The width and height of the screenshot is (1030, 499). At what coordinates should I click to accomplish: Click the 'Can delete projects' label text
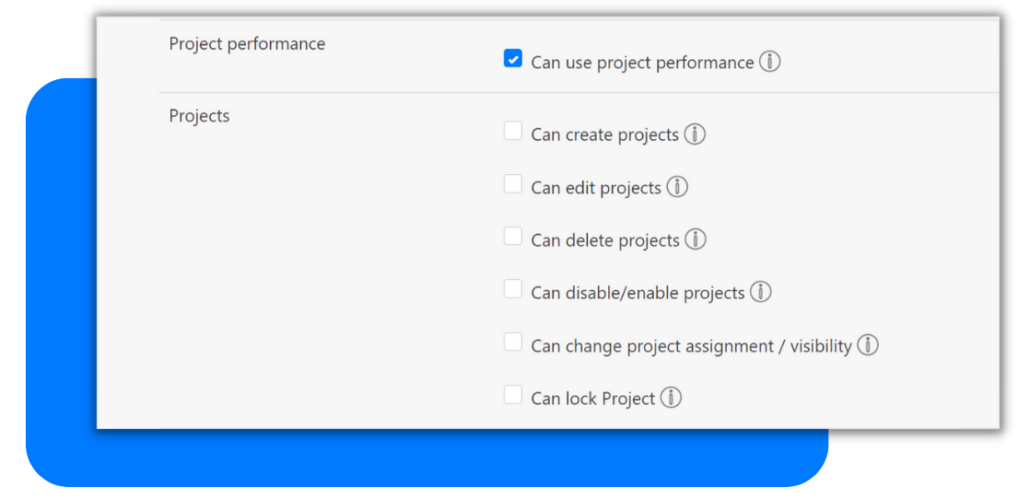click(605, 240)
